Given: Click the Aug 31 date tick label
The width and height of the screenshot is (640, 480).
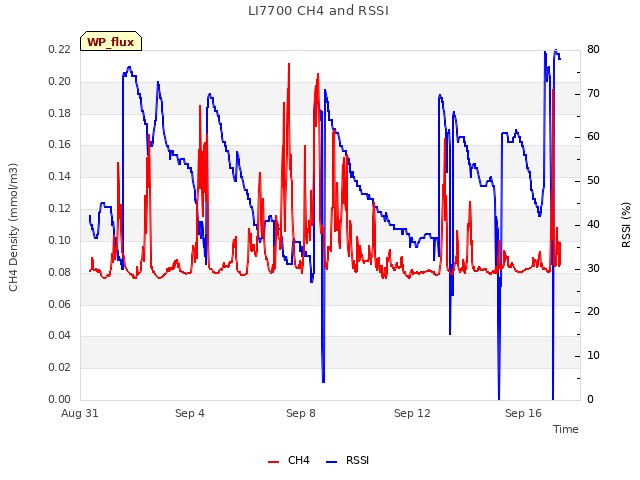Looking at the screenshot, I should 80,413.
